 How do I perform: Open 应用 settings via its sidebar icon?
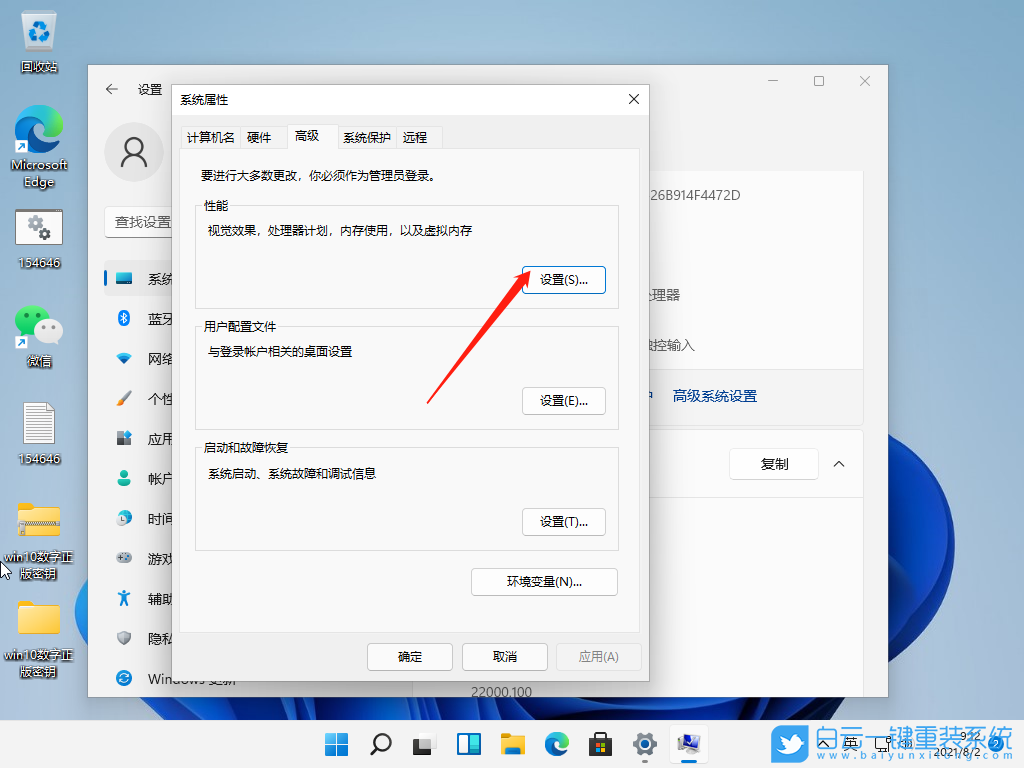[125, 438]
